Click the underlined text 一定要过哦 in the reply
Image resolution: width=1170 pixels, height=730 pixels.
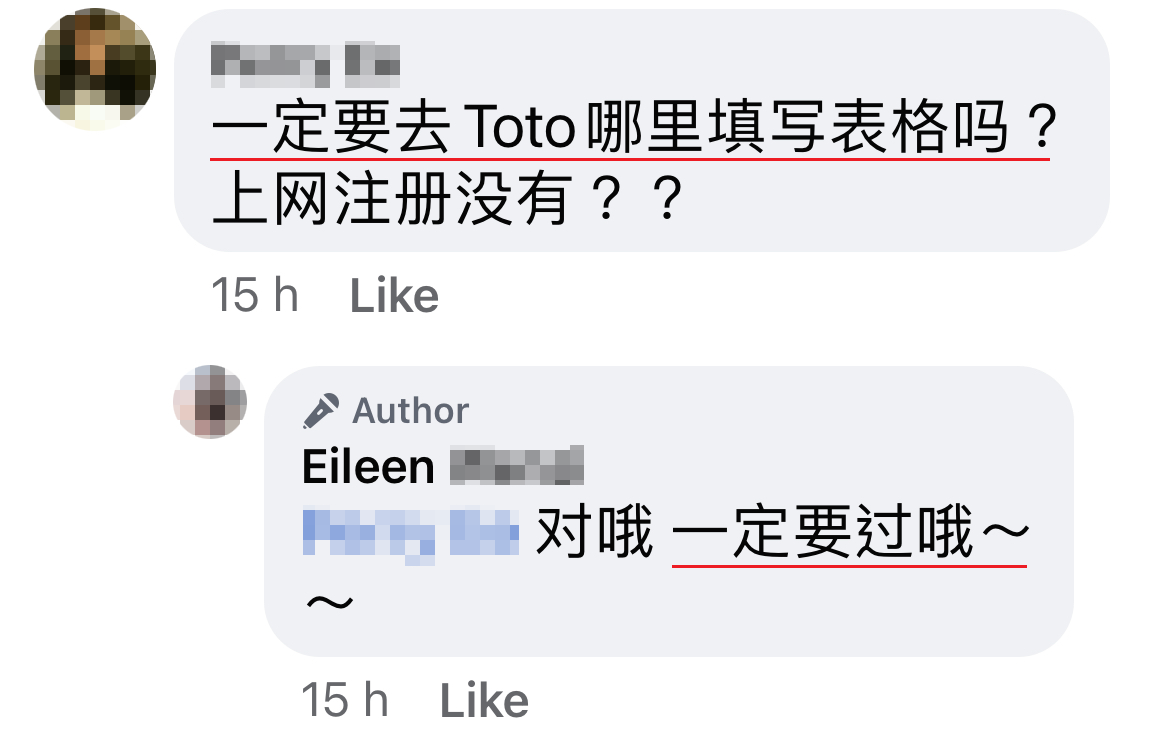824,531
